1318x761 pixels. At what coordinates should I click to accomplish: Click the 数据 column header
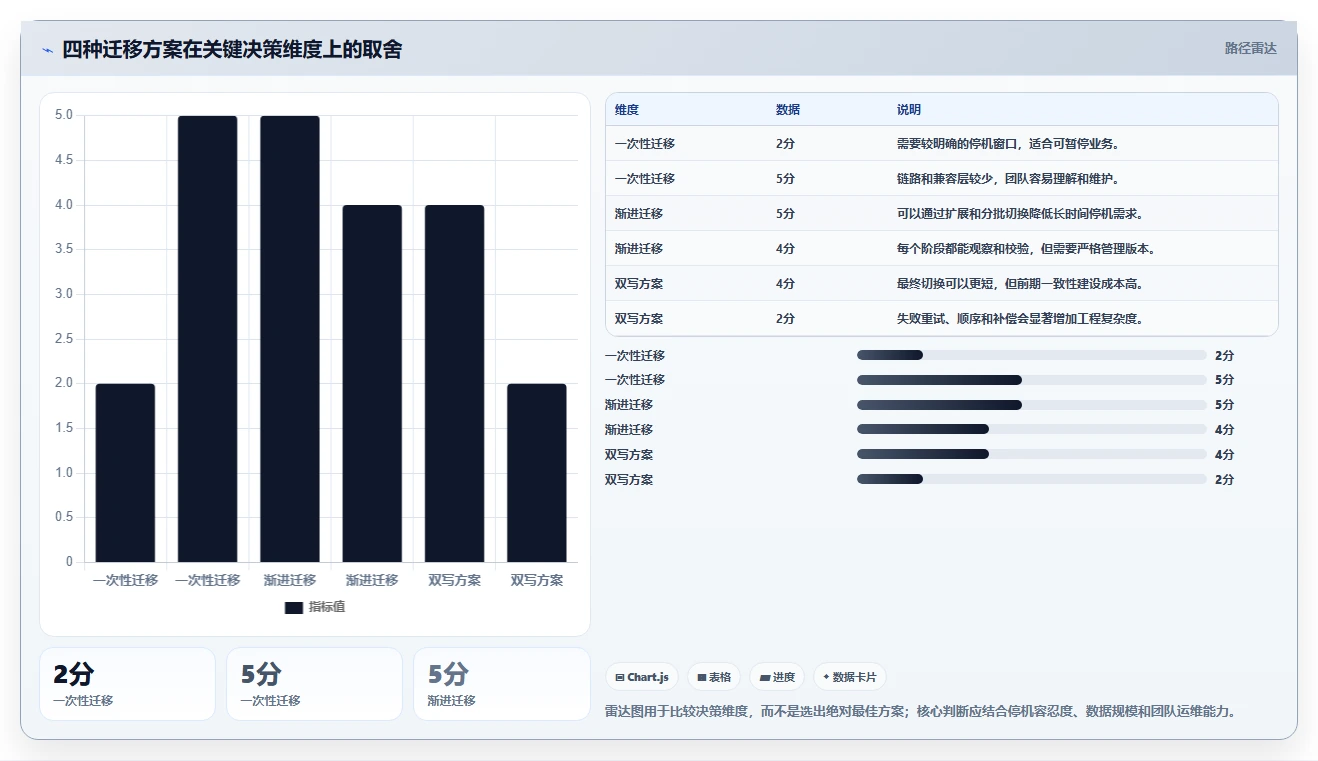click(788, 110)
